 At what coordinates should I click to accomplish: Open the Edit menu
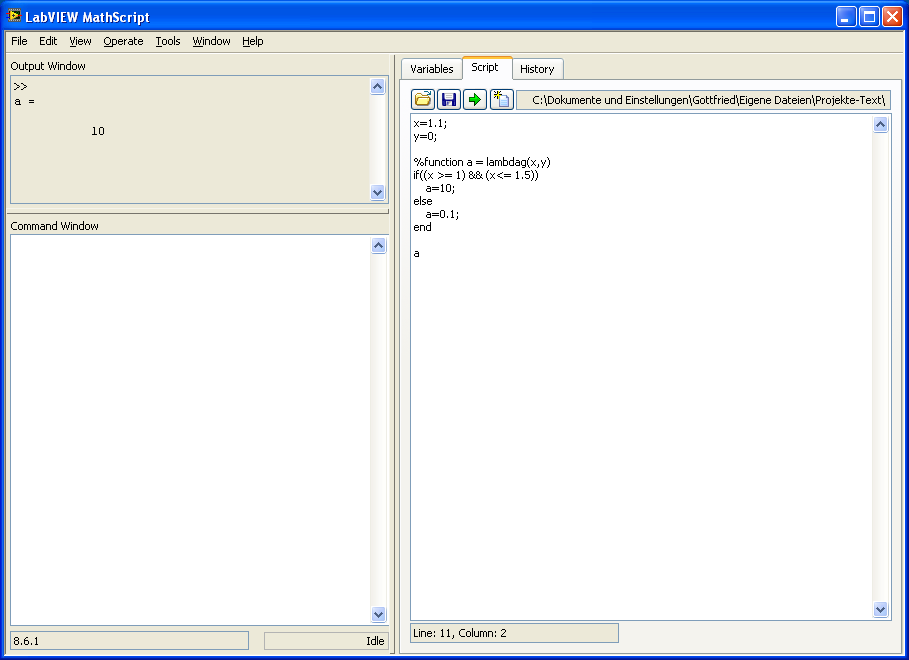click(x=48, y=41)
